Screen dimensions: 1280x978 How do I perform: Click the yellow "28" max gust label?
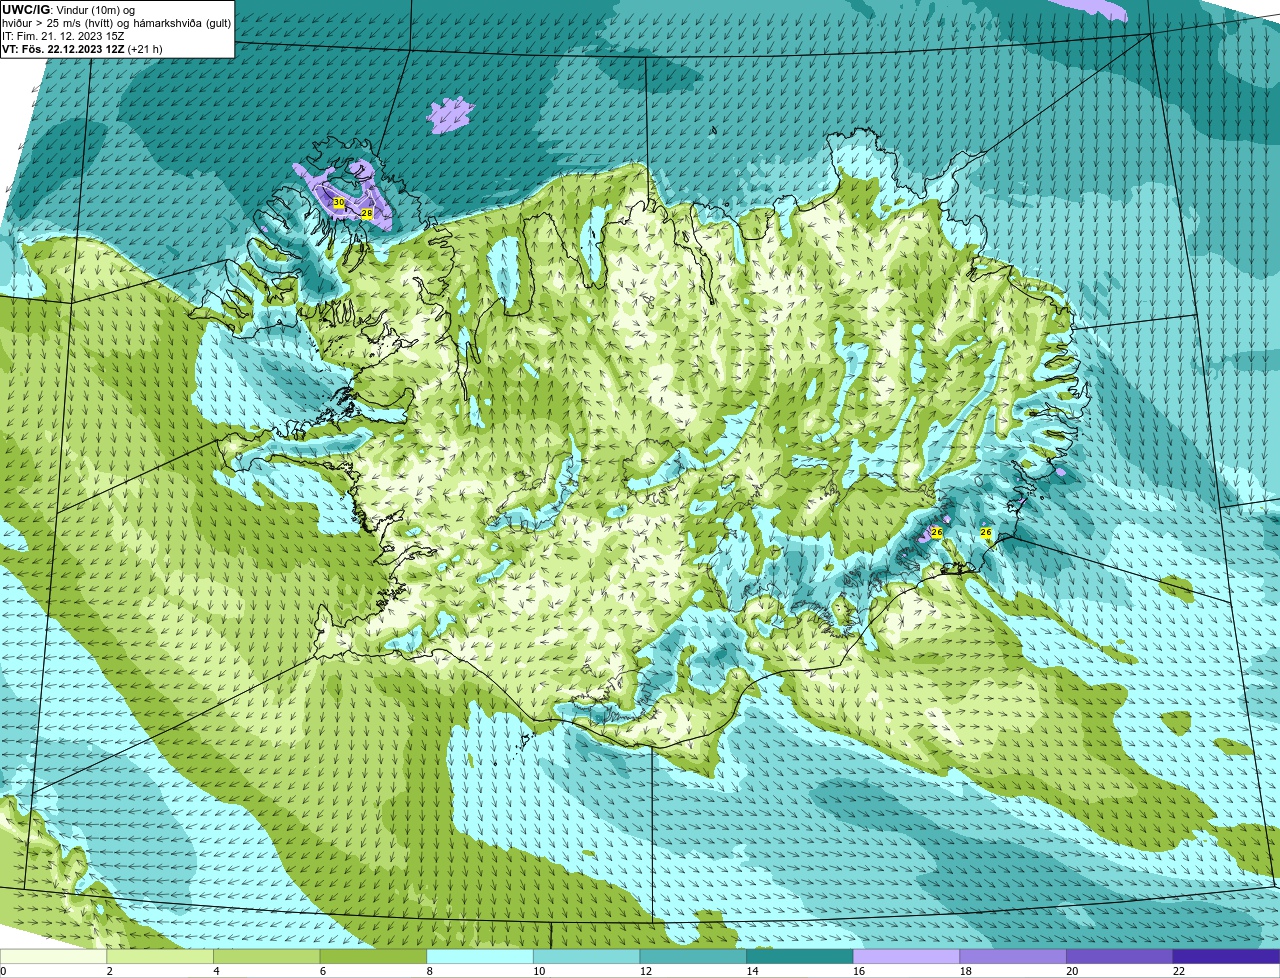coord(367,213)
